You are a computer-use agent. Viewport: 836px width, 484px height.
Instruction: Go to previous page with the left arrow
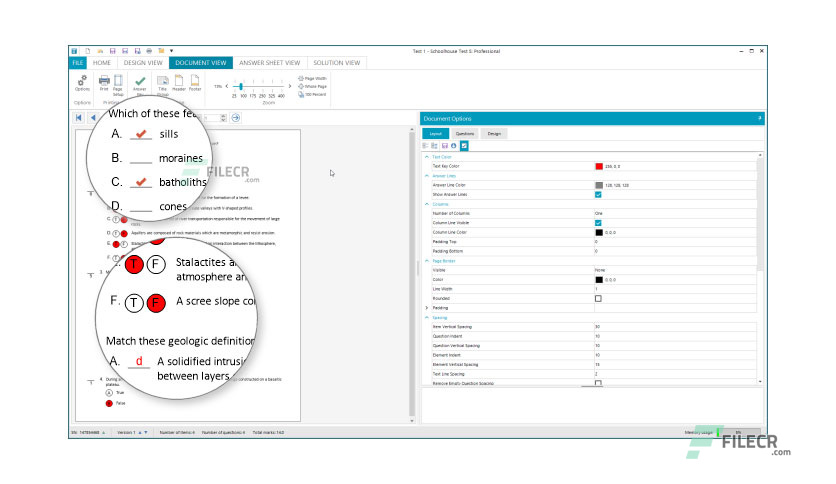tap(93, 118)
